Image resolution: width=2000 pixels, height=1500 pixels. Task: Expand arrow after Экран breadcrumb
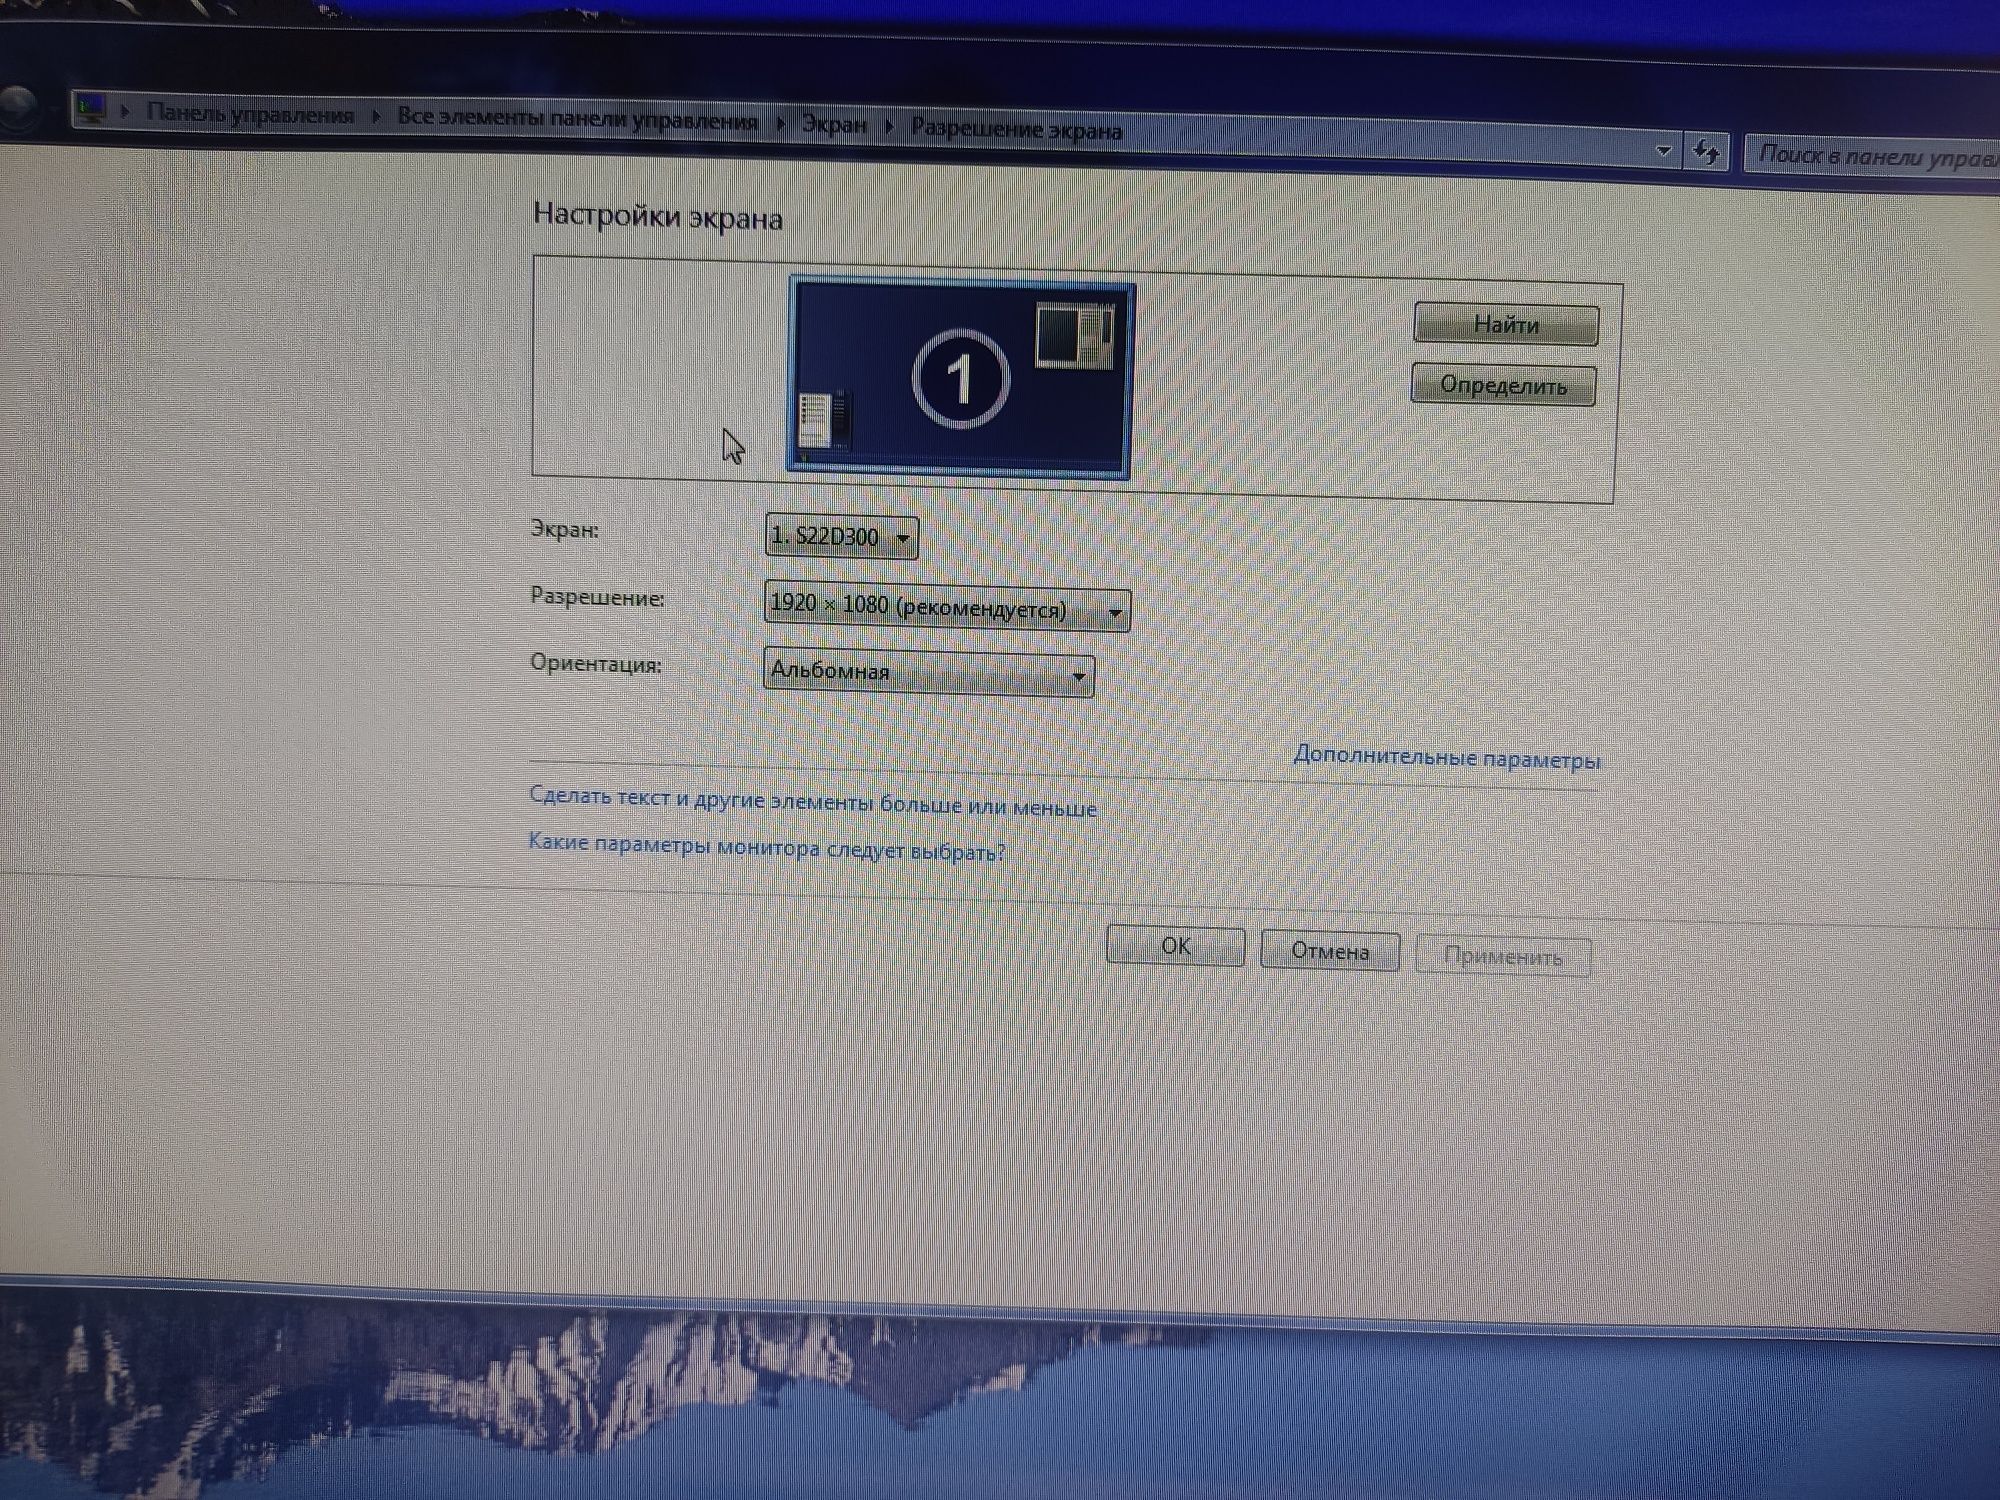pos(889,127)
